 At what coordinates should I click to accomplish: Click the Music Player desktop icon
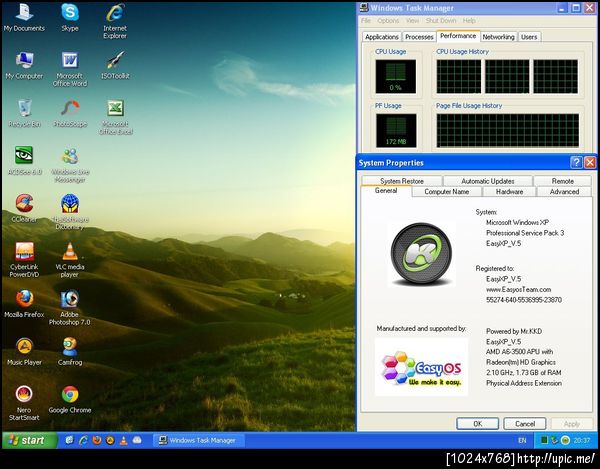pyautogui.click(x=24, y=351)
